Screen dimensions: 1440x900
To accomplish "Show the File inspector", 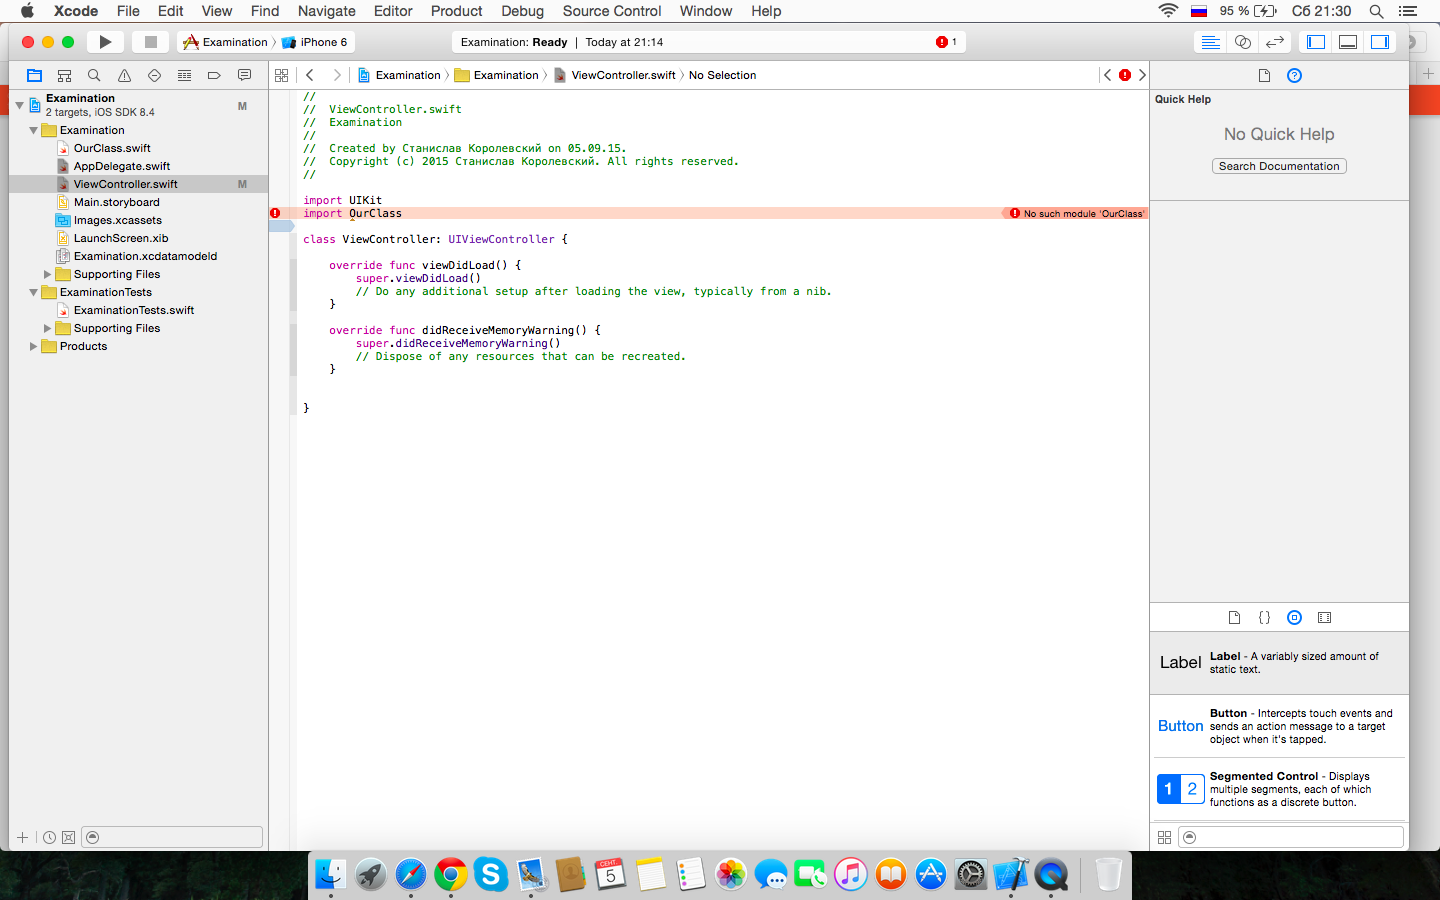I will click(1264, 75).
